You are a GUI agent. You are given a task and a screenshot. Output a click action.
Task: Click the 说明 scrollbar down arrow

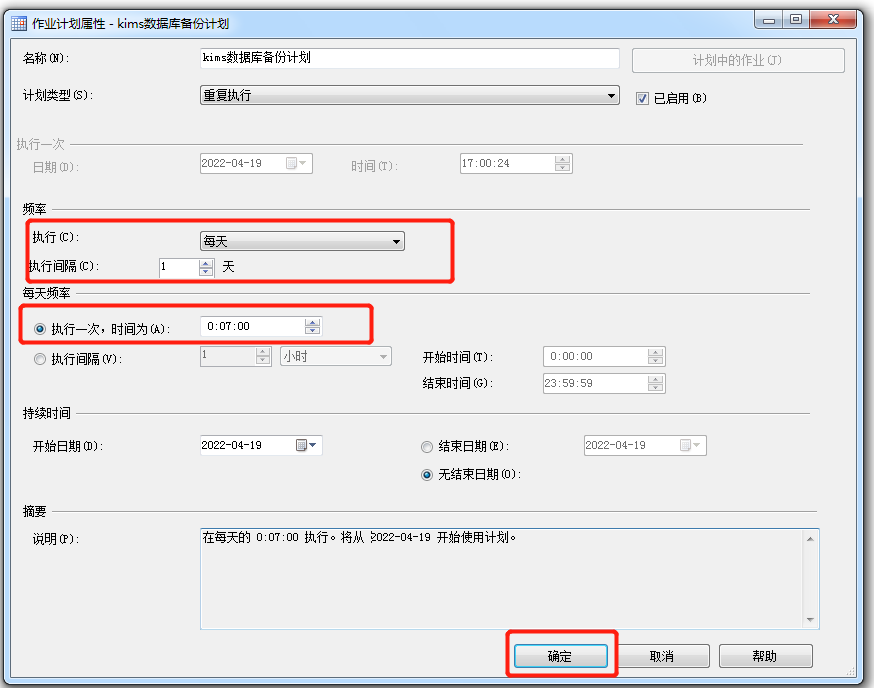tap(810, 620)
